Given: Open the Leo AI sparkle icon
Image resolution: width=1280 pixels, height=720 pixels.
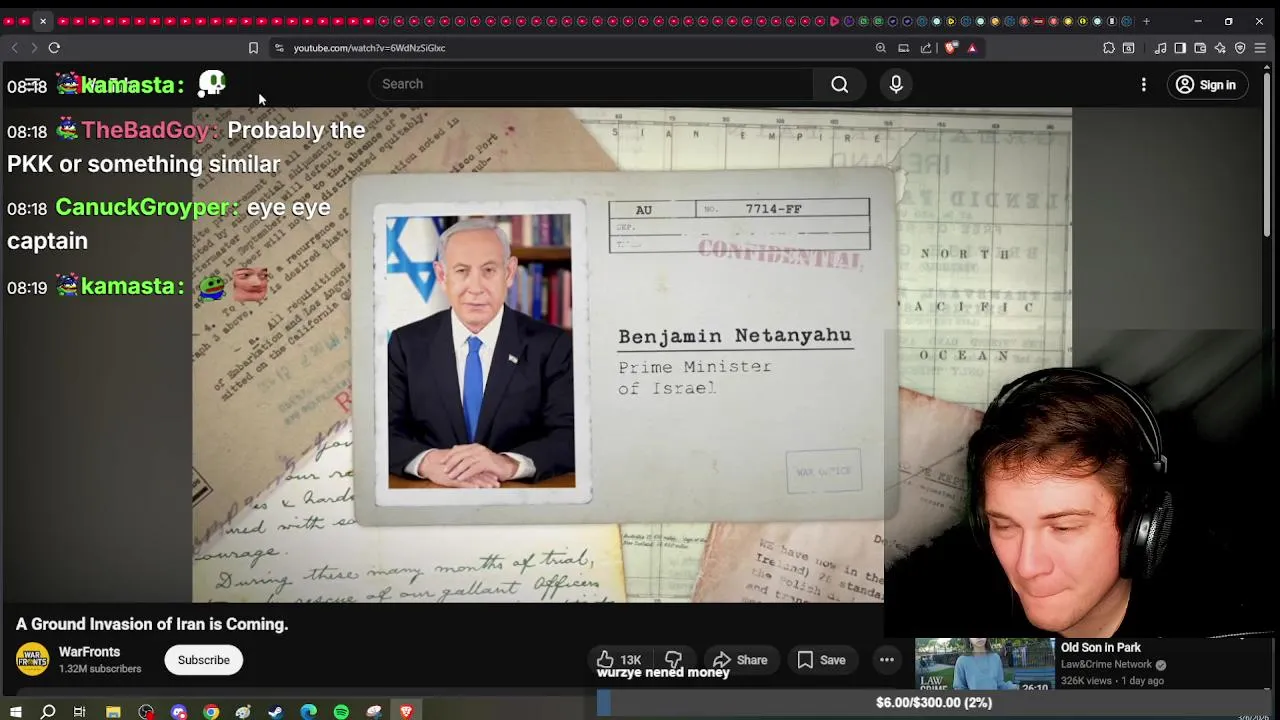Looking at the screenshot, I should tap(1220, 47).
